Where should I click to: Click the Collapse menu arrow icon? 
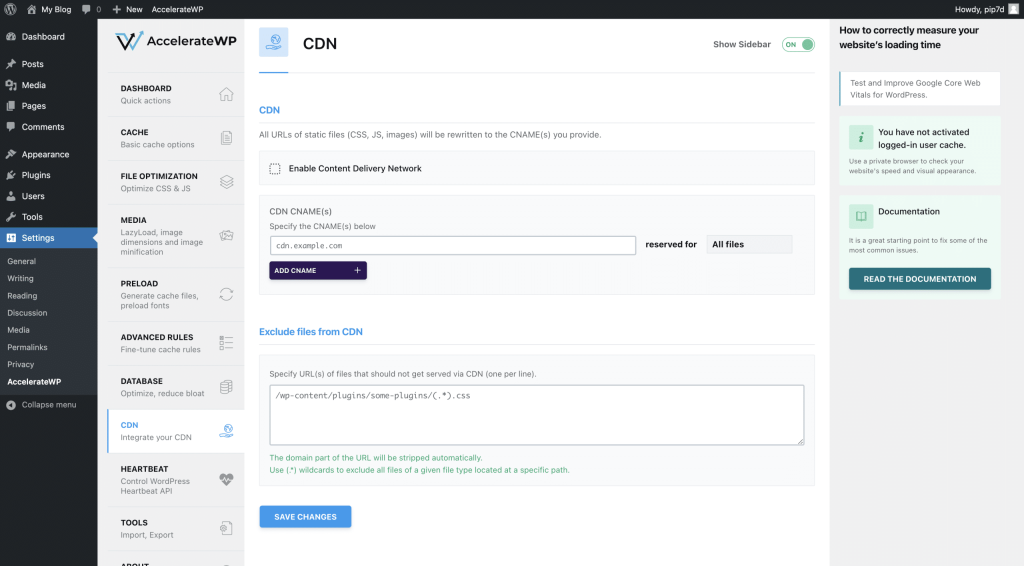[11, 405]
